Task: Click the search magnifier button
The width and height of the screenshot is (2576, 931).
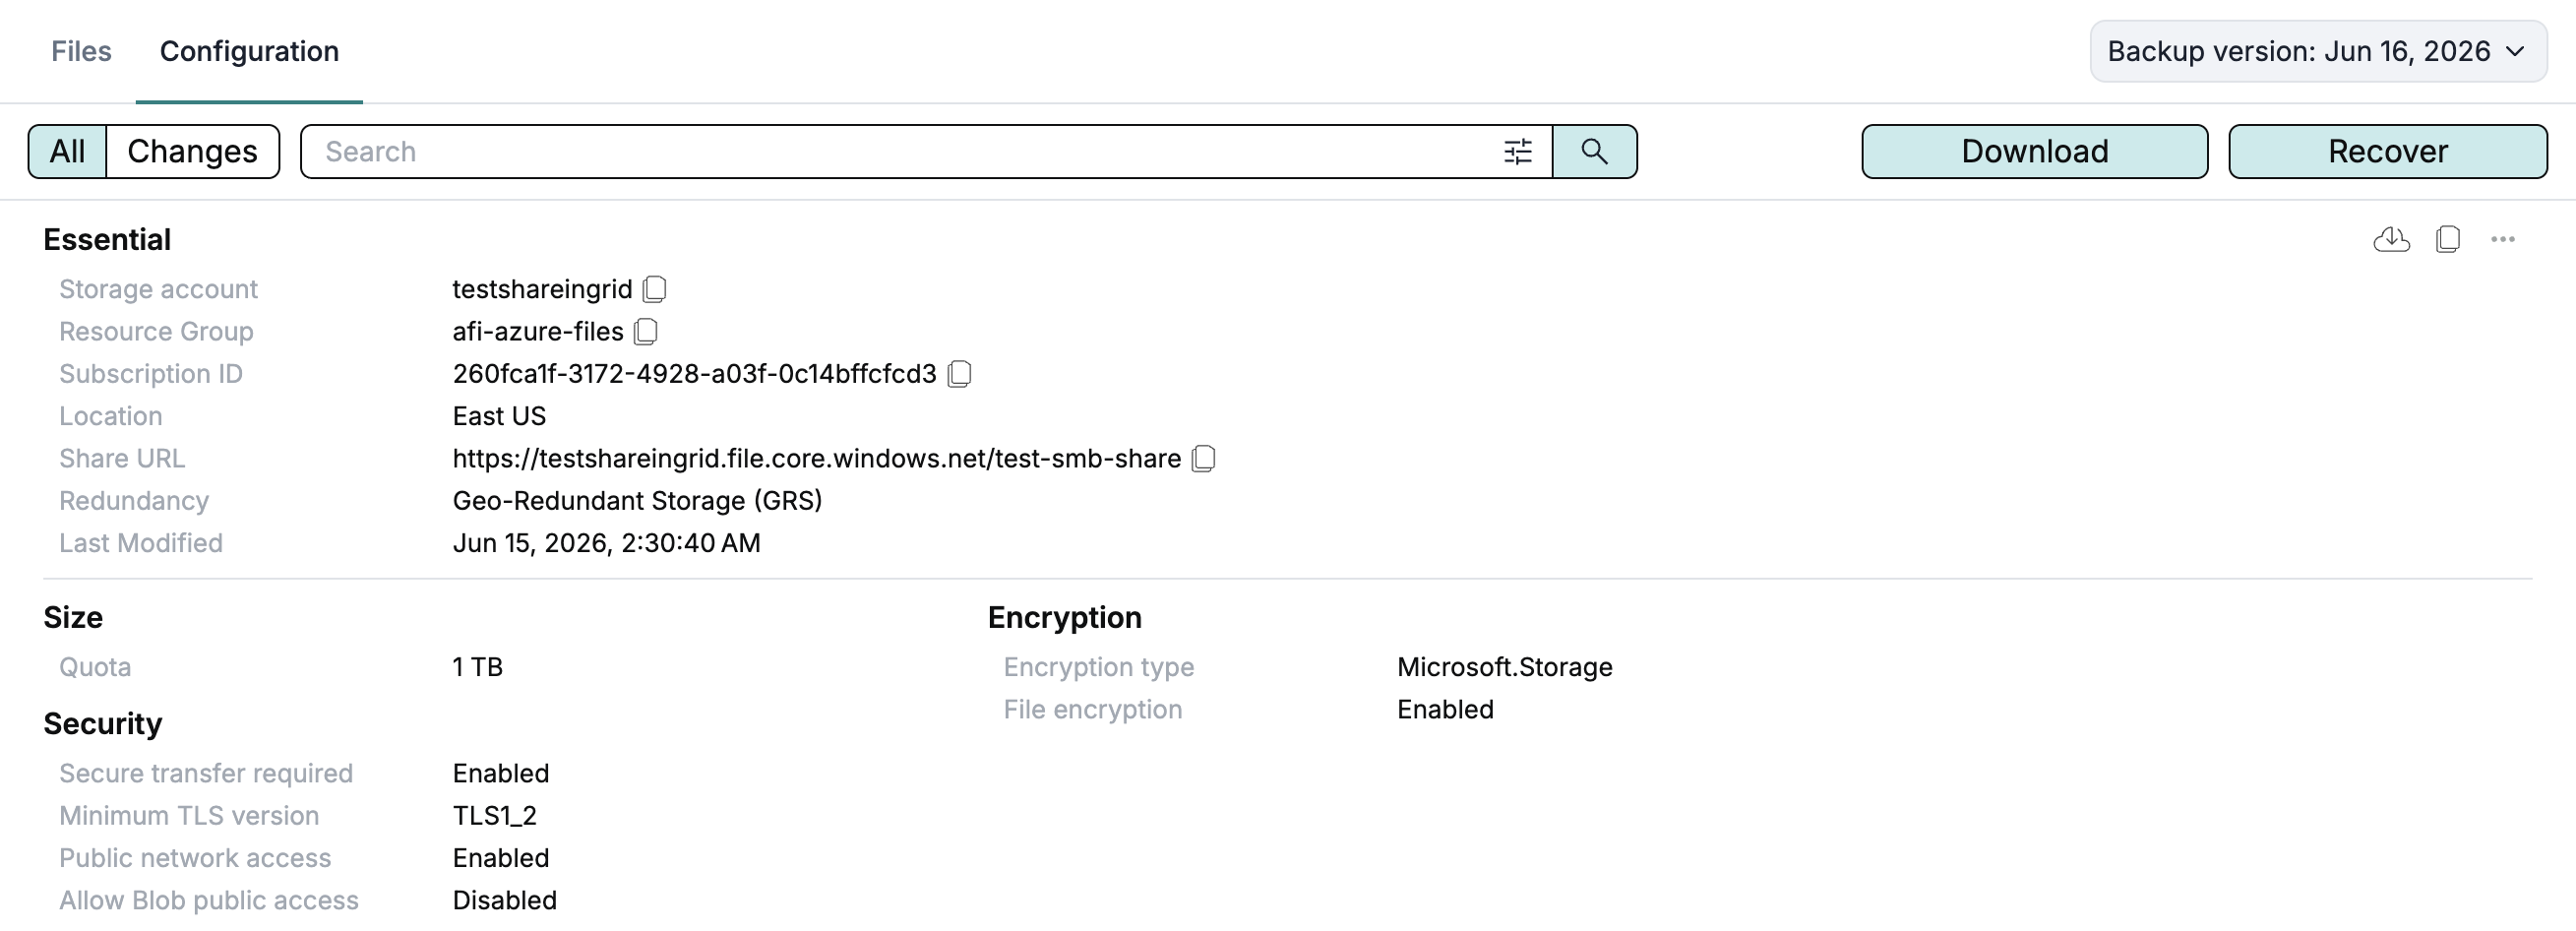Action: [x=1595, y=151]
